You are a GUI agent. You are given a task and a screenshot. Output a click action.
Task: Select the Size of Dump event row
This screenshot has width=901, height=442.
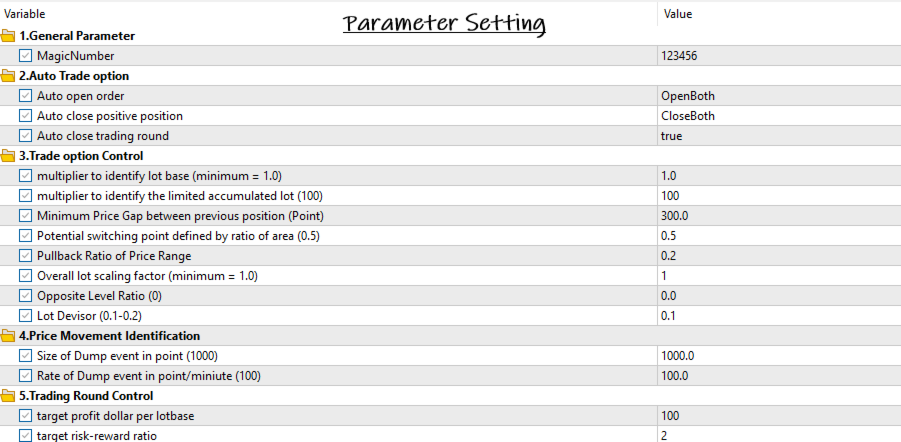[450, 356]
